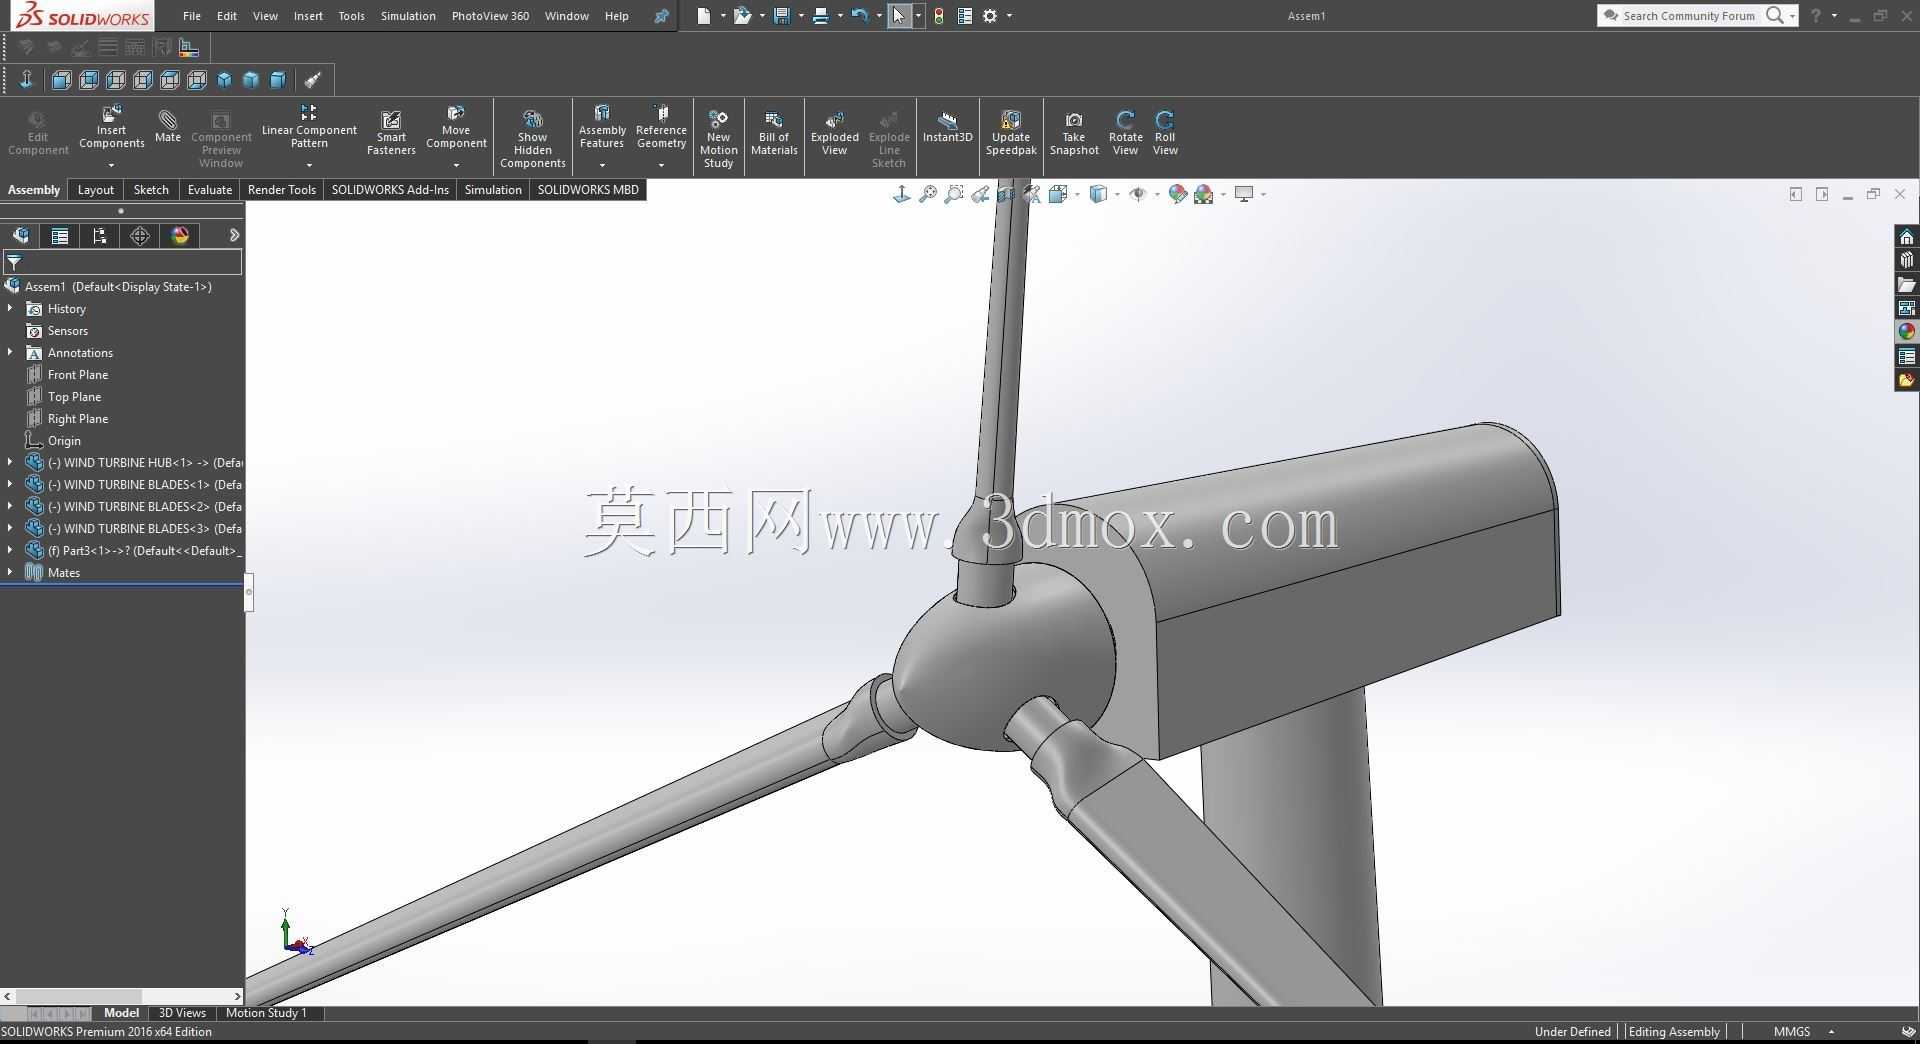Open the DisplayManager tab icon
The width and height of the screenshot is (1920, 1044).
pos(180,236)
